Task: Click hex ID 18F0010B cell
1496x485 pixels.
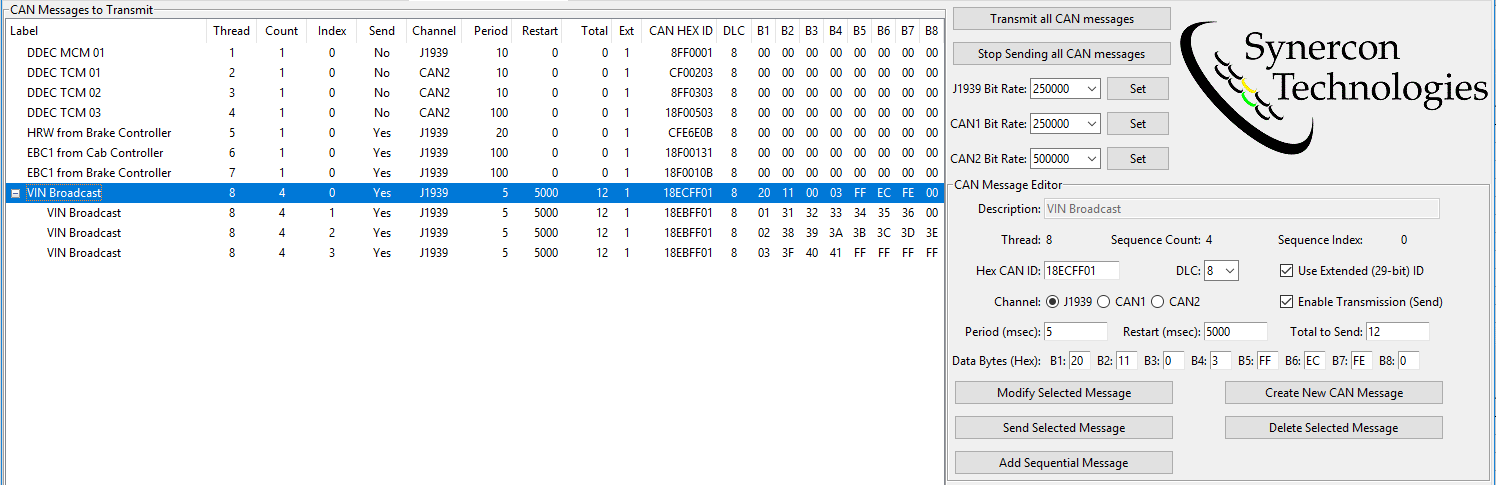Action: click(688, 173)
